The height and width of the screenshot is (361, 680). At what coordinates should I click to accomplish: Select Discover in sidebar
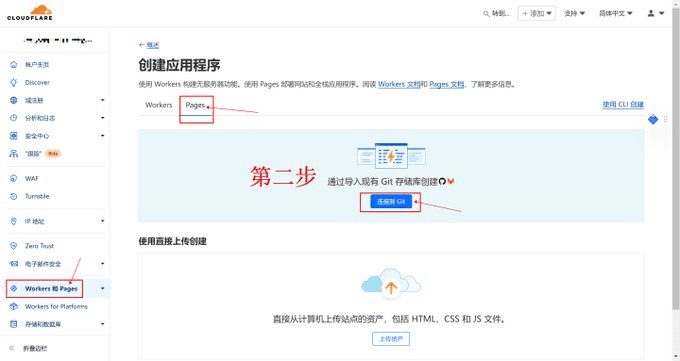click(x=37, y=82)
